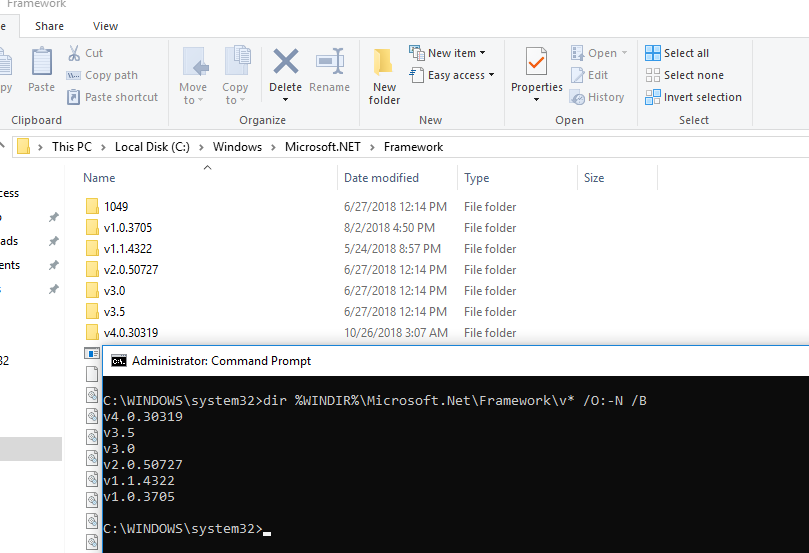Click Invert selection

[693, 97]
